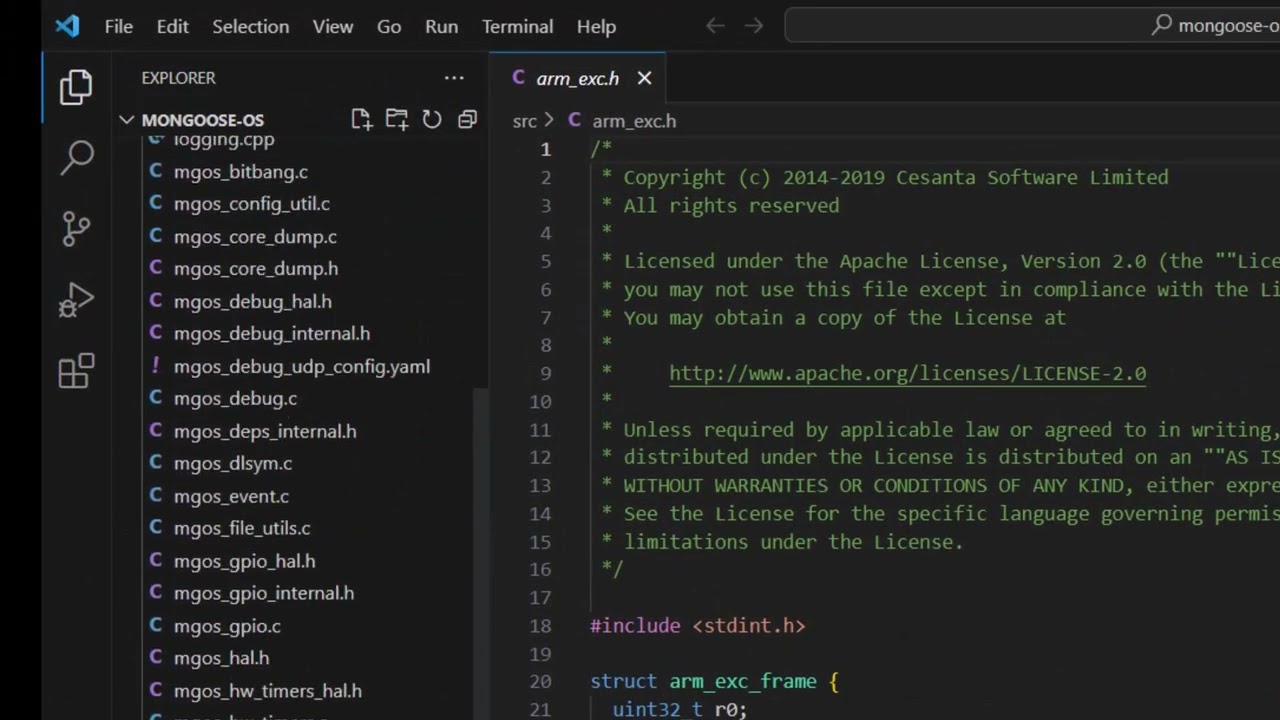Collapse the MONGOOSE-OS folder section

127,120
